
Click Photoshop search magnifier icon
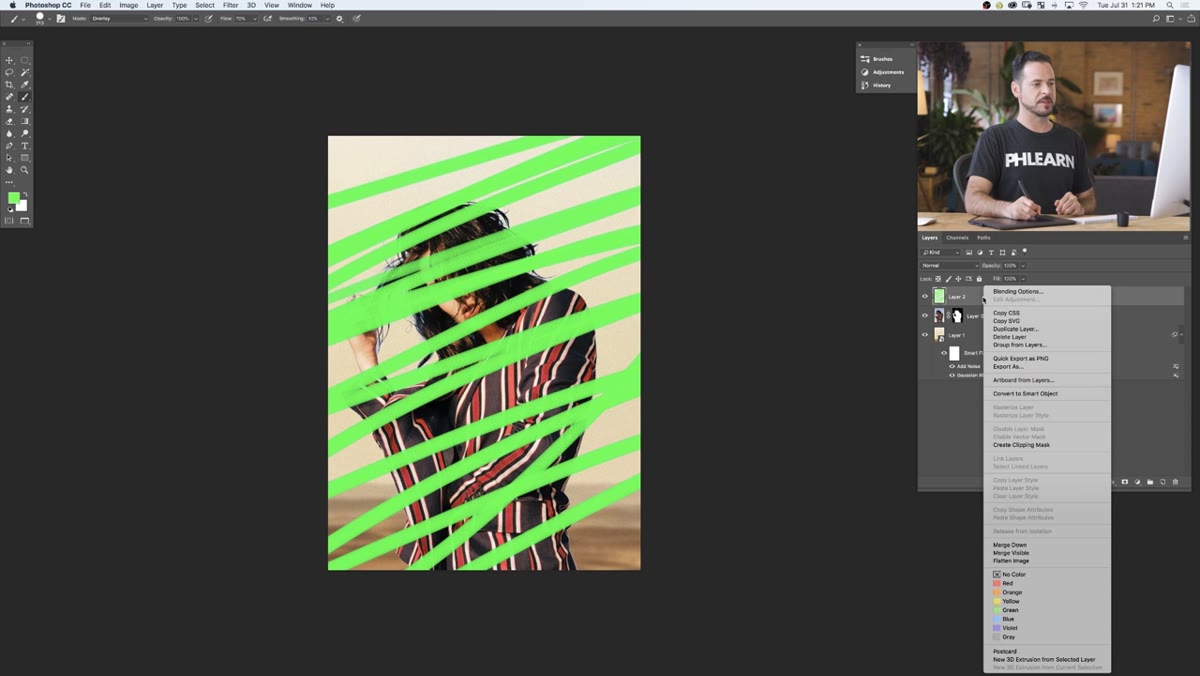[1157, 18]
